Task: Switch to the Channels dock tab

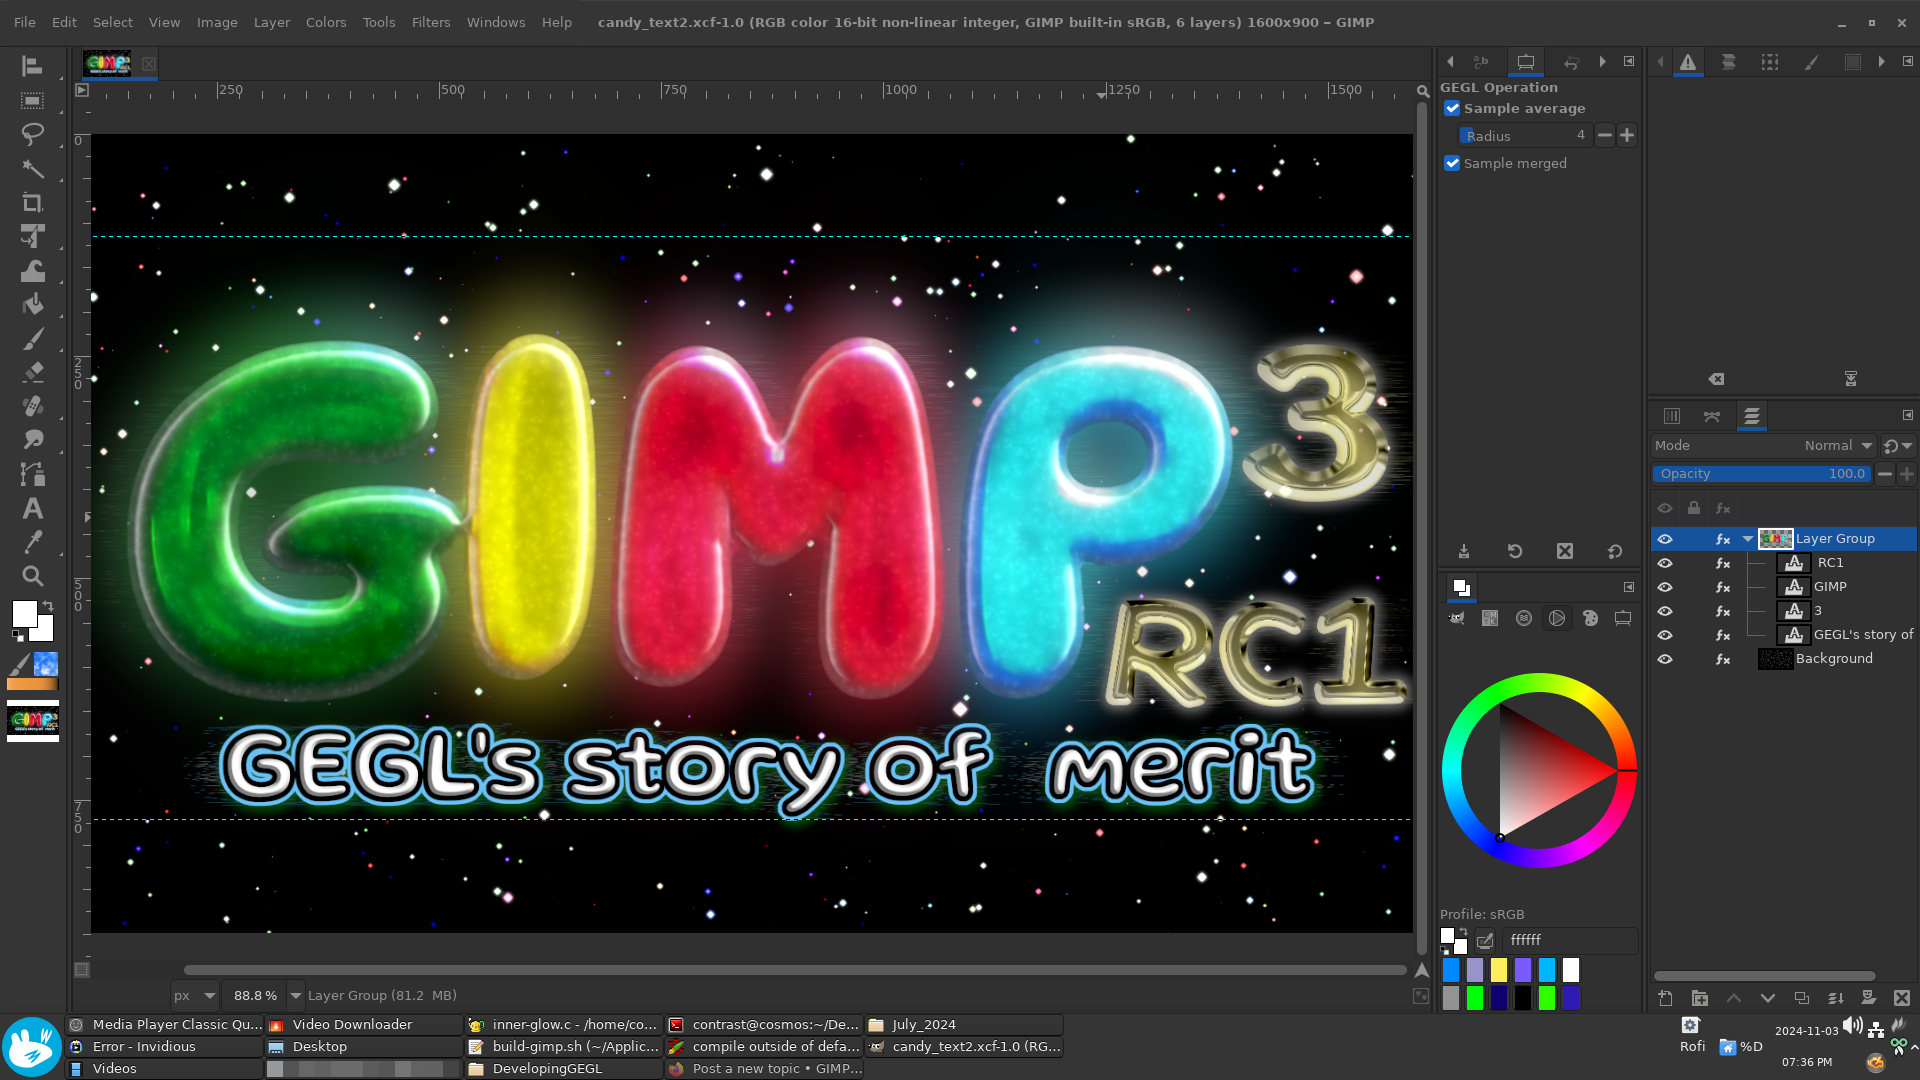Action: coord(1671,416)
